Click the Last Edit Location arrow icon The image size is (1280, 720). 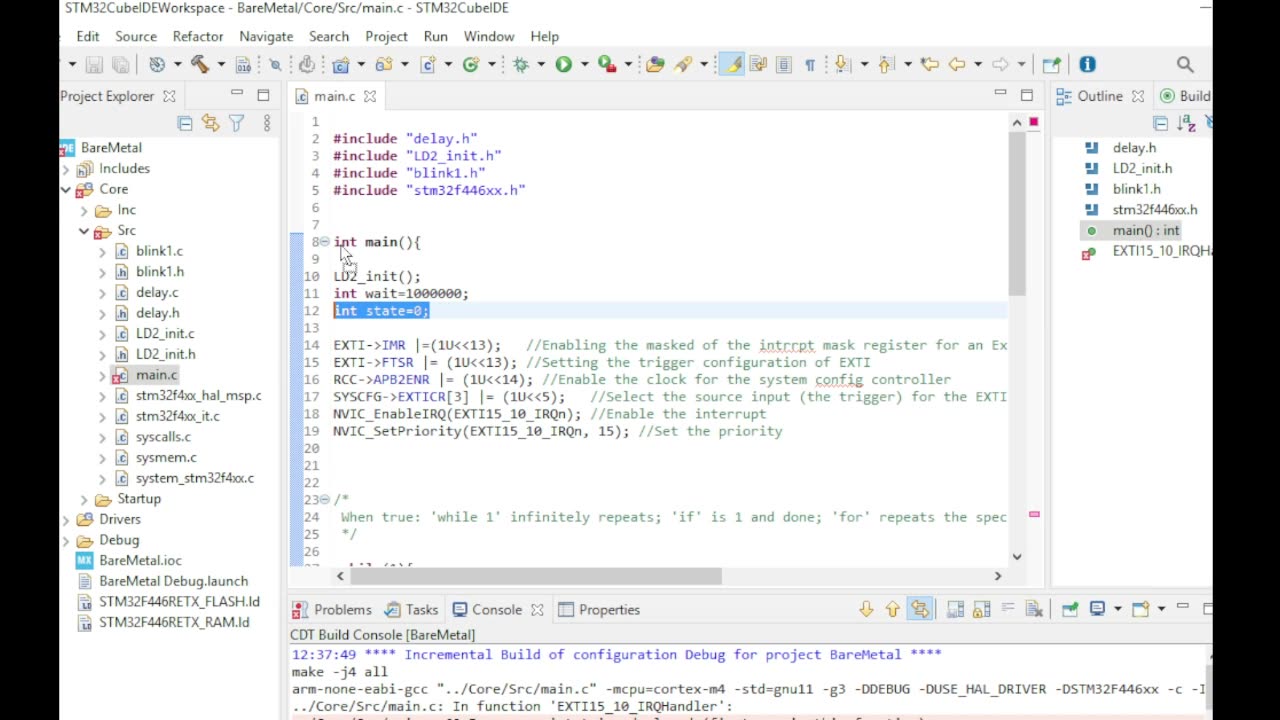point(929,64)
